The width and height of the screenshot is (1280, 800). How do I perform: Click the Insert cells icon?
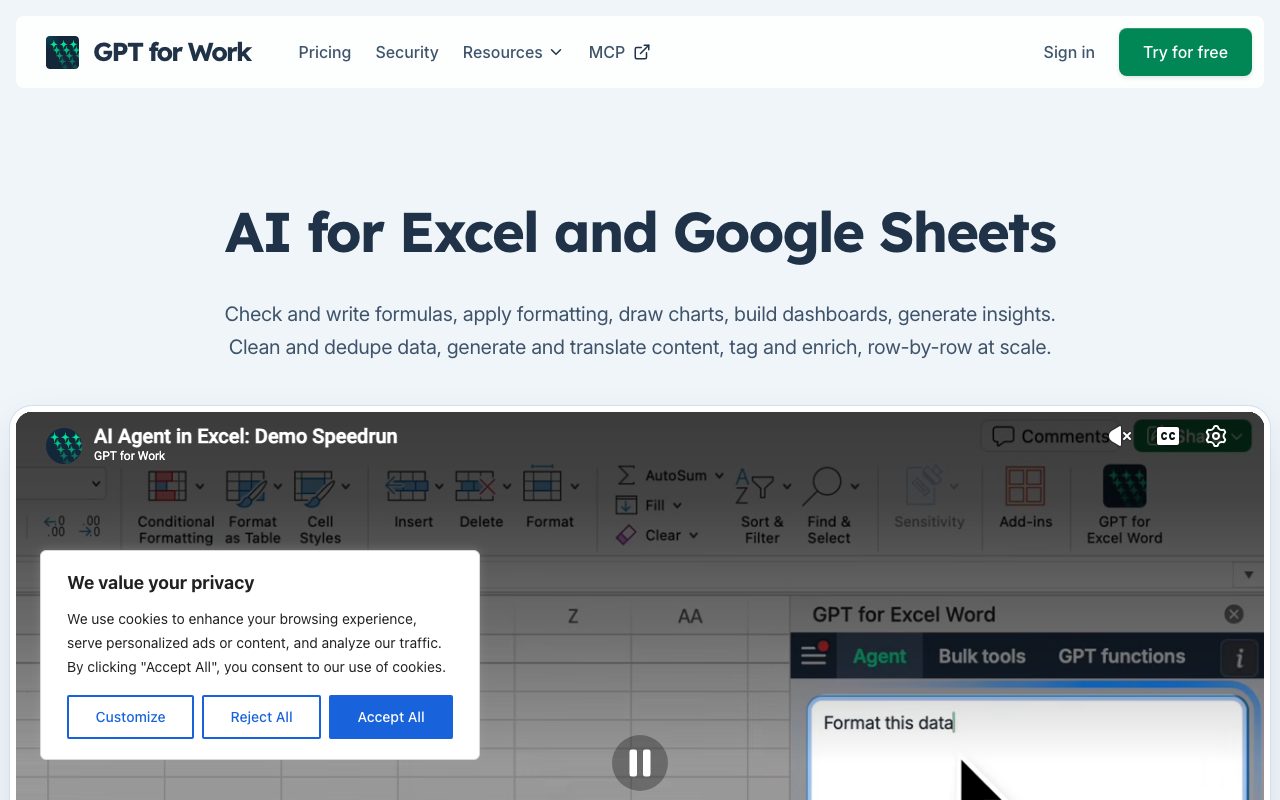click(x=406, y=487)
